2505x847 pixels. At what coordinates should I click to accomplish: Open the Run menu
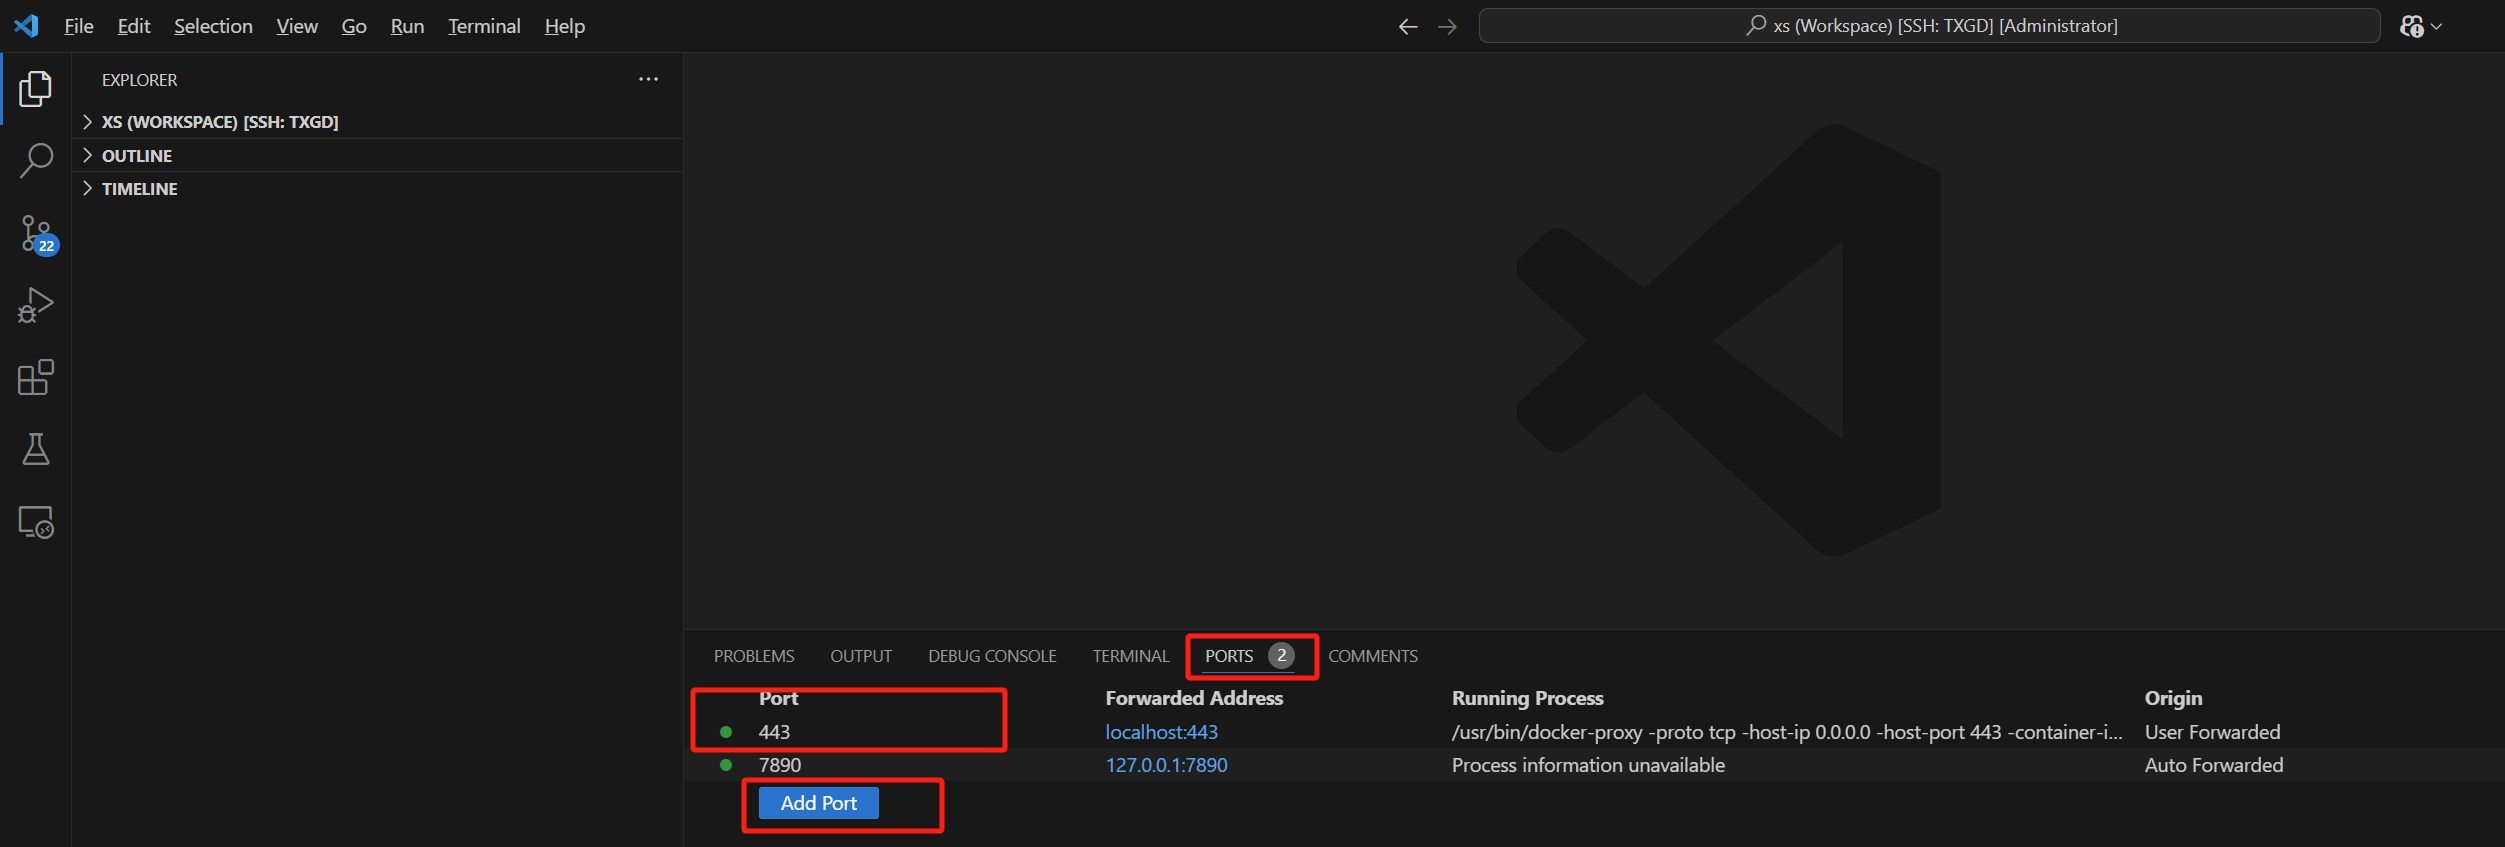tap(407, 26)
